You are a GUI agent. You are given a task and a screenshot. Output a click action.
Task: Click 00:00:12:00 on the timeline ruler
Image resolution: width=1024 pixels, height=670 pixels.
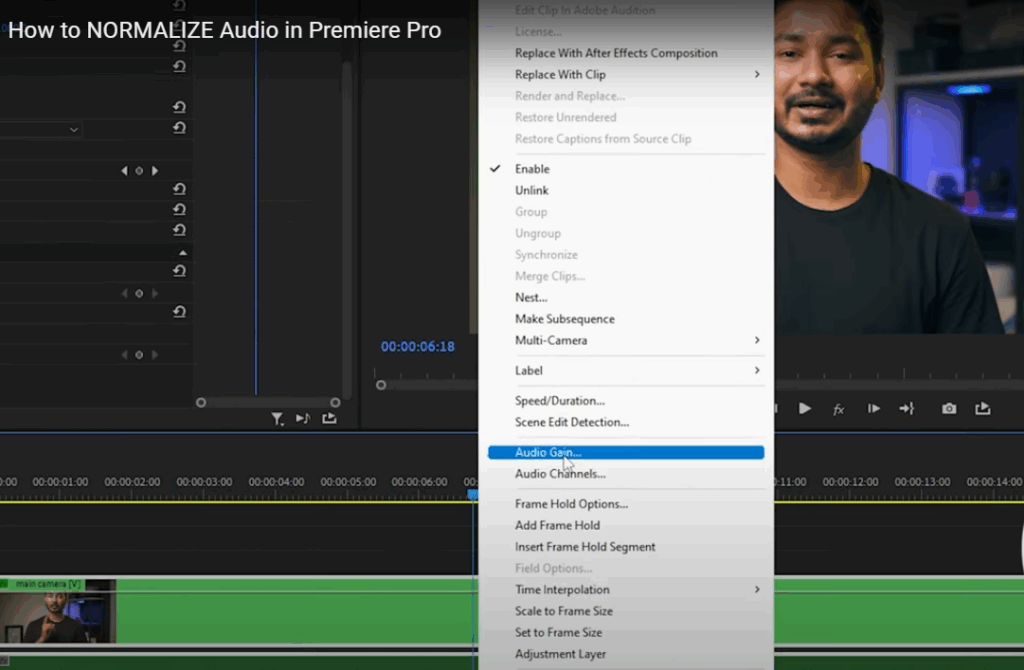coord(850,482)
